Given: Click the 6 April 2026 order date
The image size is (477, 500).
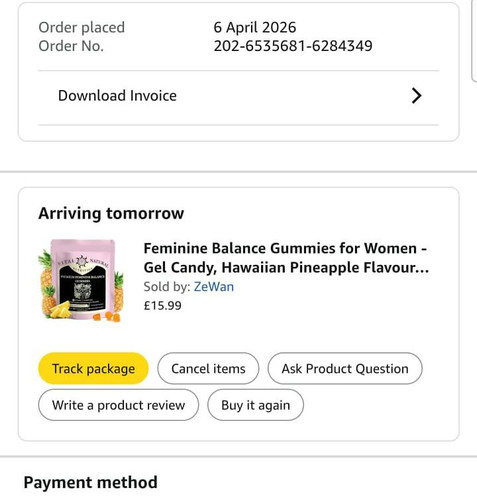Looking at the screenshot, I should [255, 27].
